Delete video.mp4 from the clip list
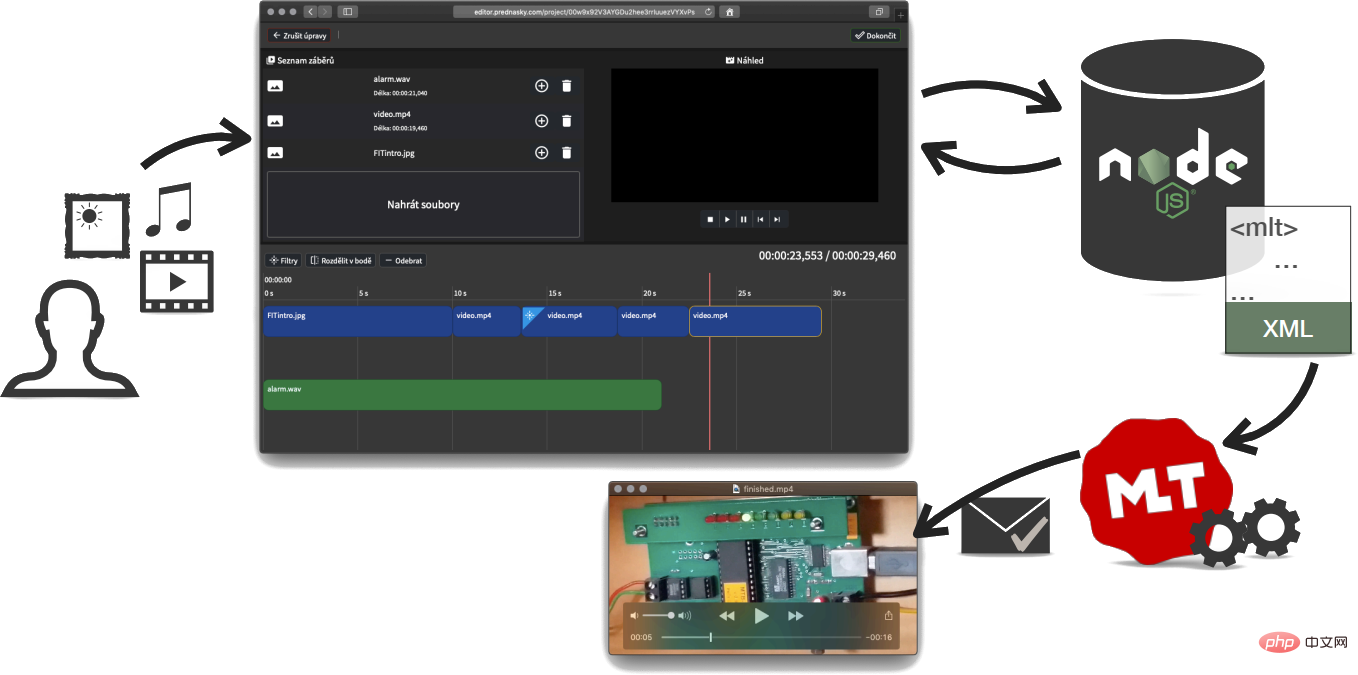The height and width of the screenshot is (675, 1358). [x=567, y=121]
